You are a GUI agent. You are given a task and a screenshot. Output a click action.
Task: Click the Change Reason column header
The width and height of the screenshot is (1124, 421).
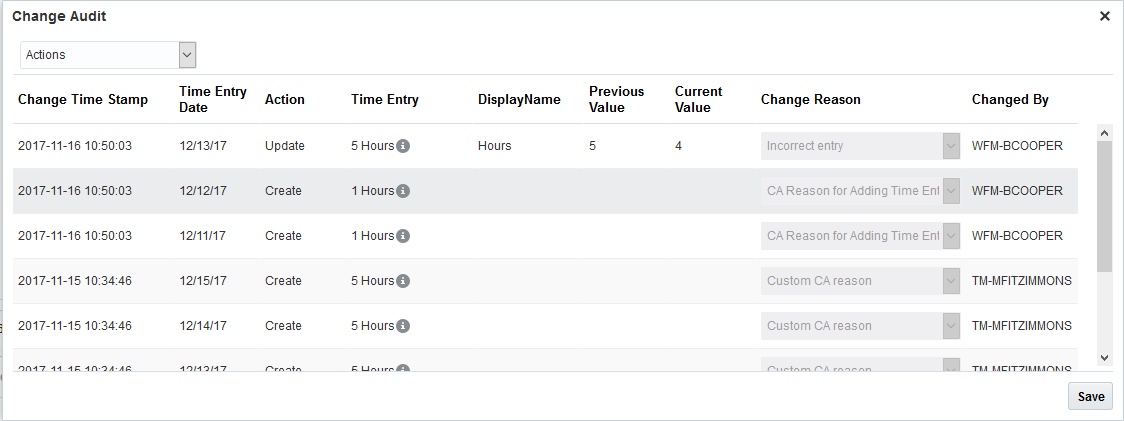(810, 99)
